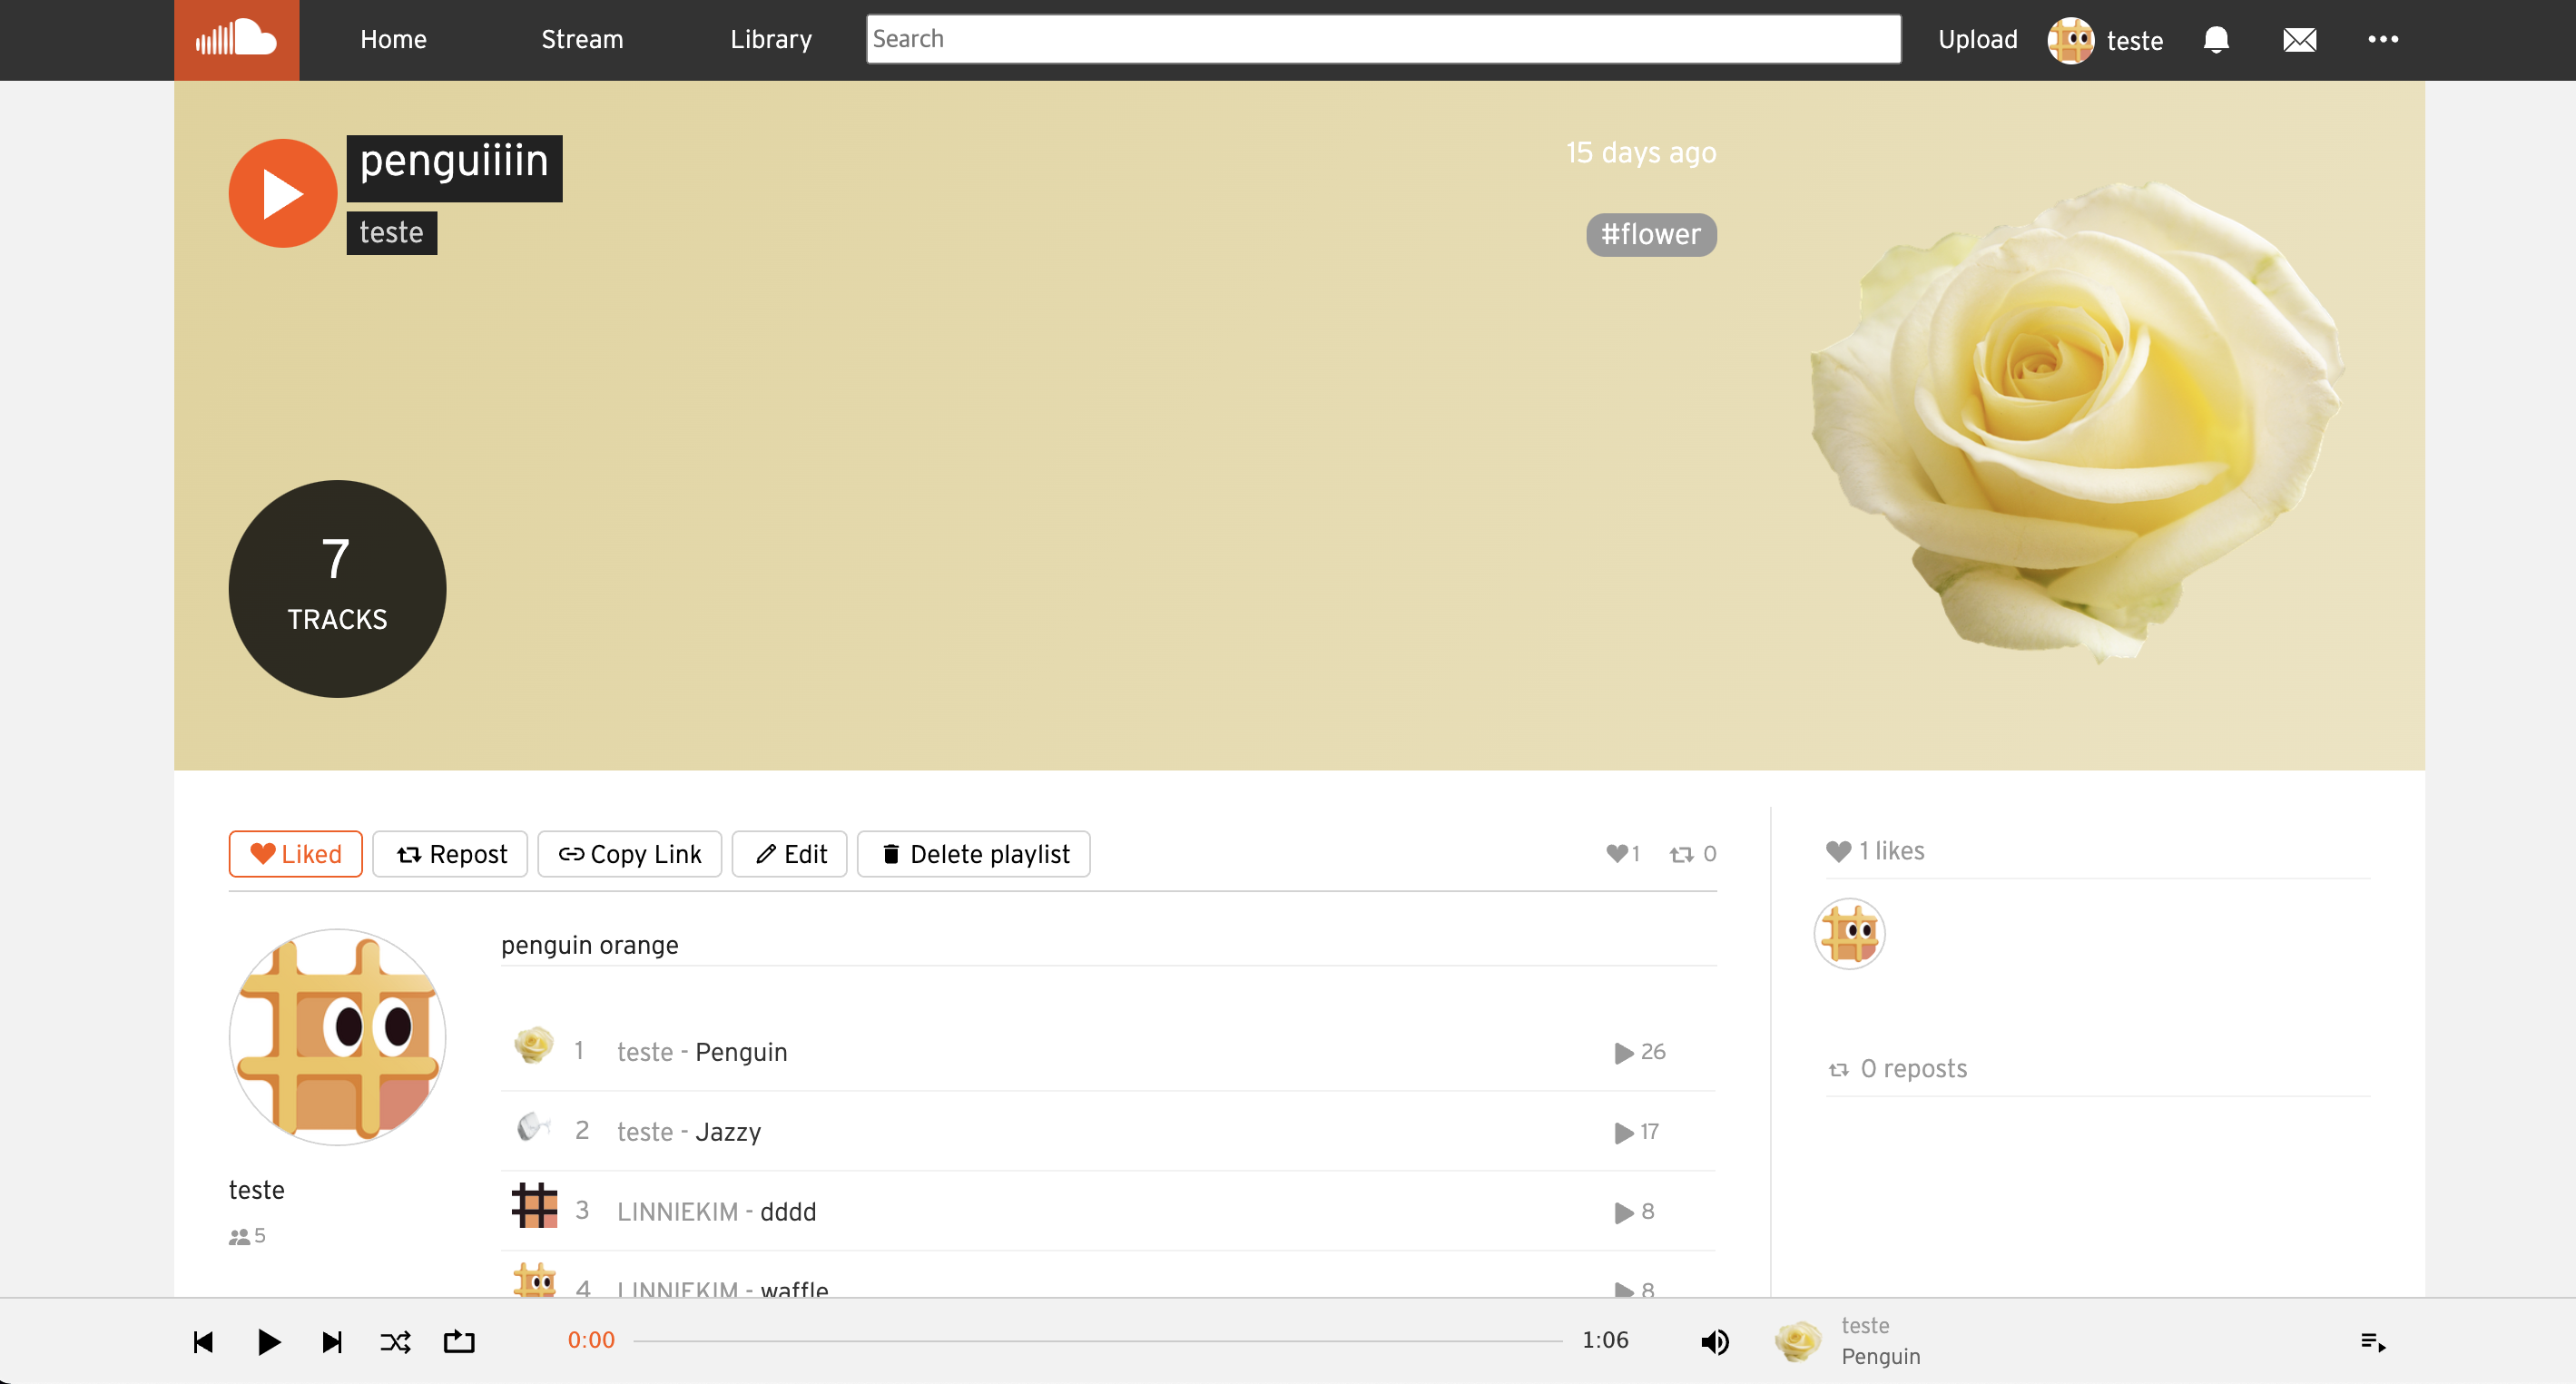The image size is (2576, 1384).
Task: Open the teste user menu in header
Action: coord(2106,40)
